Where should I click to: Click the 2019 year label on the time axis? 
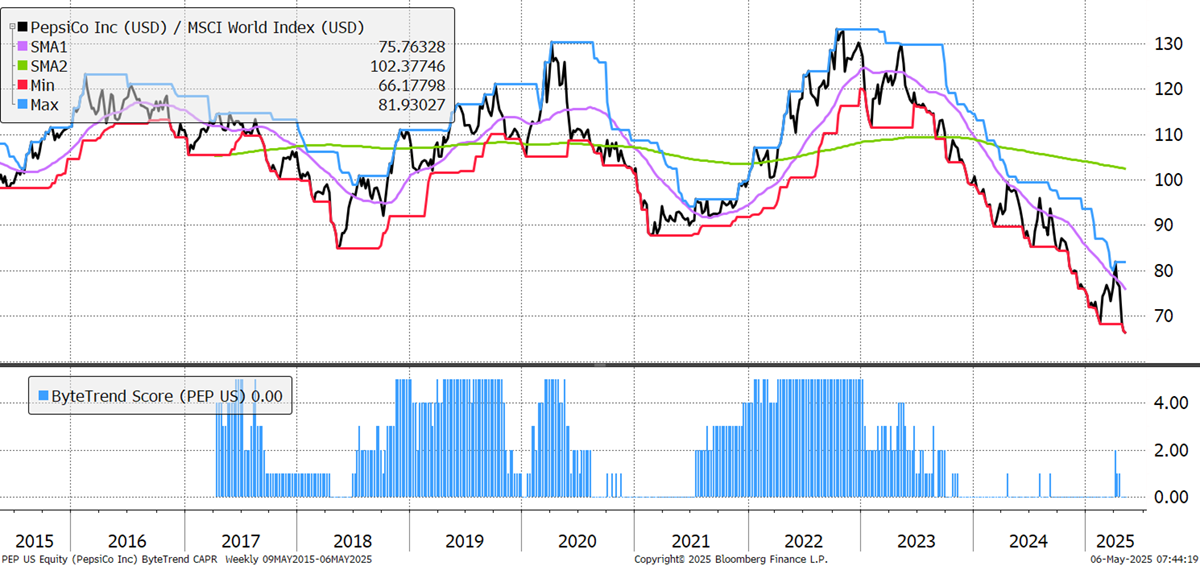point(464,540)
